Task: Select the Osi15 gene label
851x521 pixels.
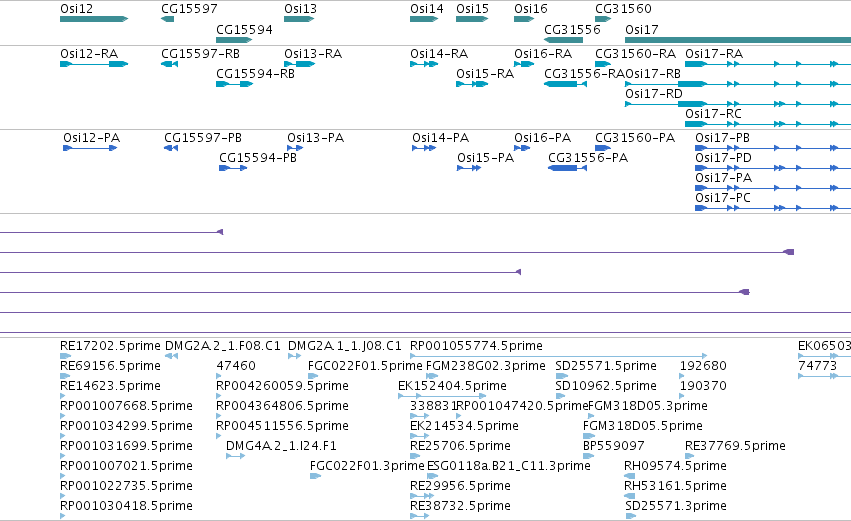Action: [472, 9]
